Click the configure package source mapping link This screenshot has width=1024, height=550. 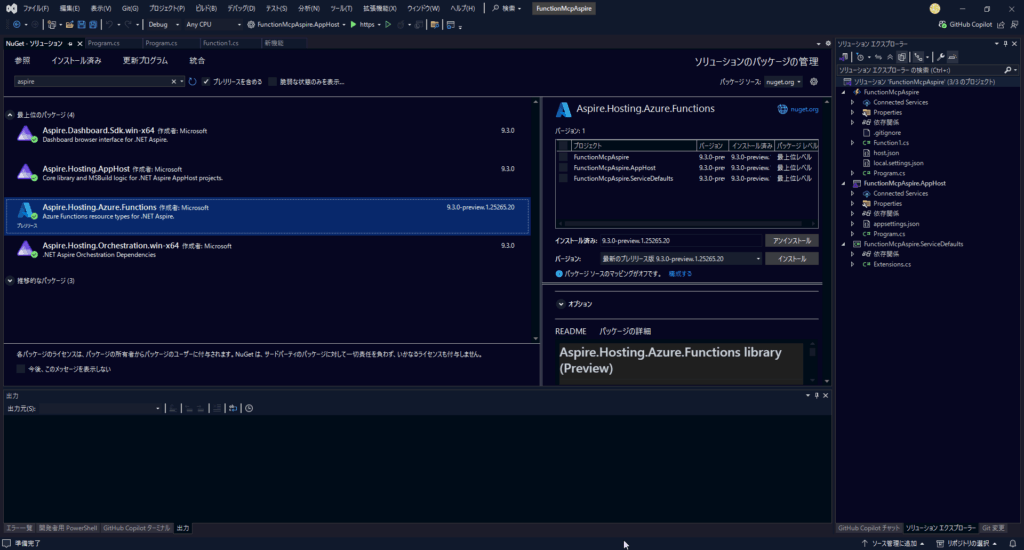tap(680, 274)
